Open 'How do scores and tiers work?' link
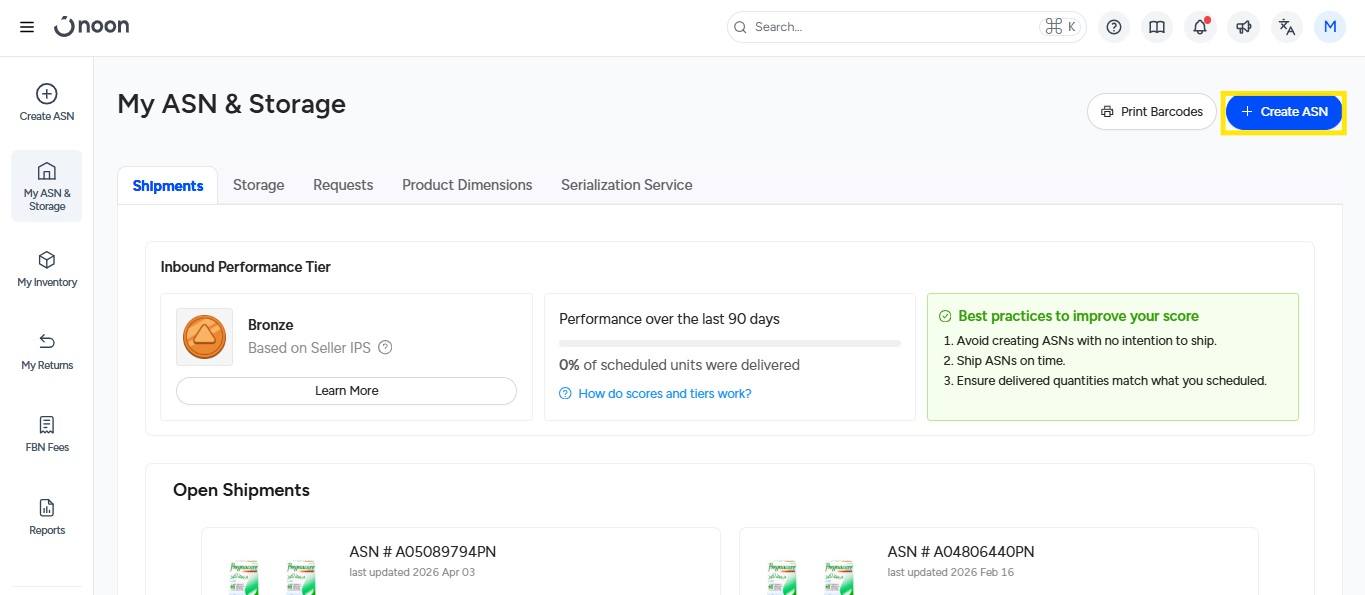Screen dimensions: 1365x595 (x=664, y=394)
